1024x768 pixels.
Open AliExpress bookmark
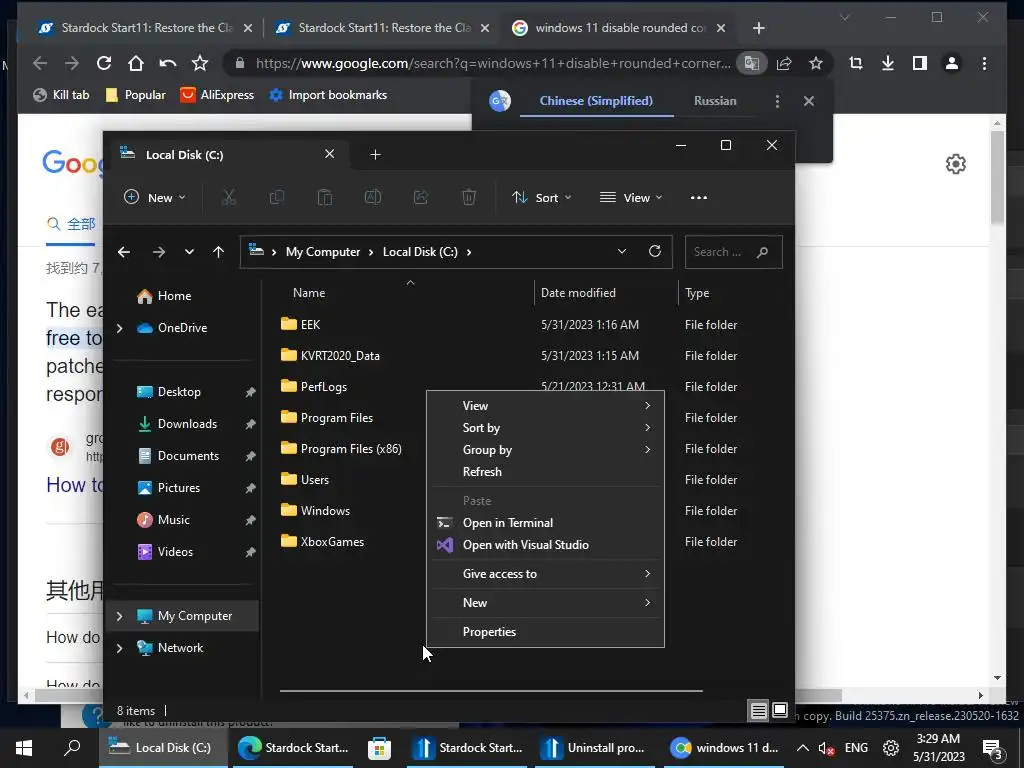tap(217, 95)
